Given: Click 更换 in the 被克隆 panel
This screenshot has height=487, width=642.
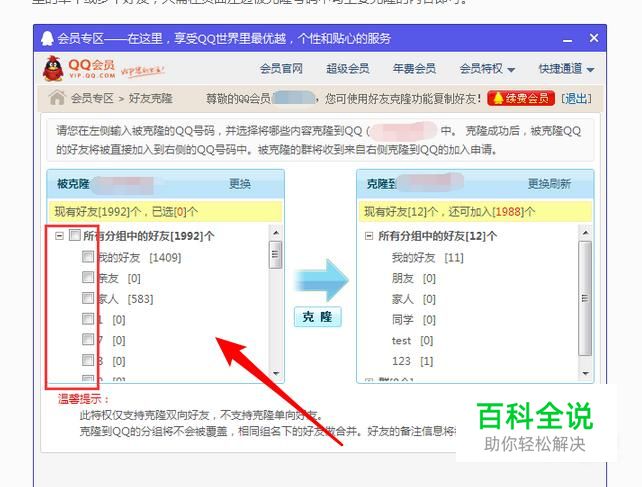Looking at the screenshot, I should (x=240, y=184).
